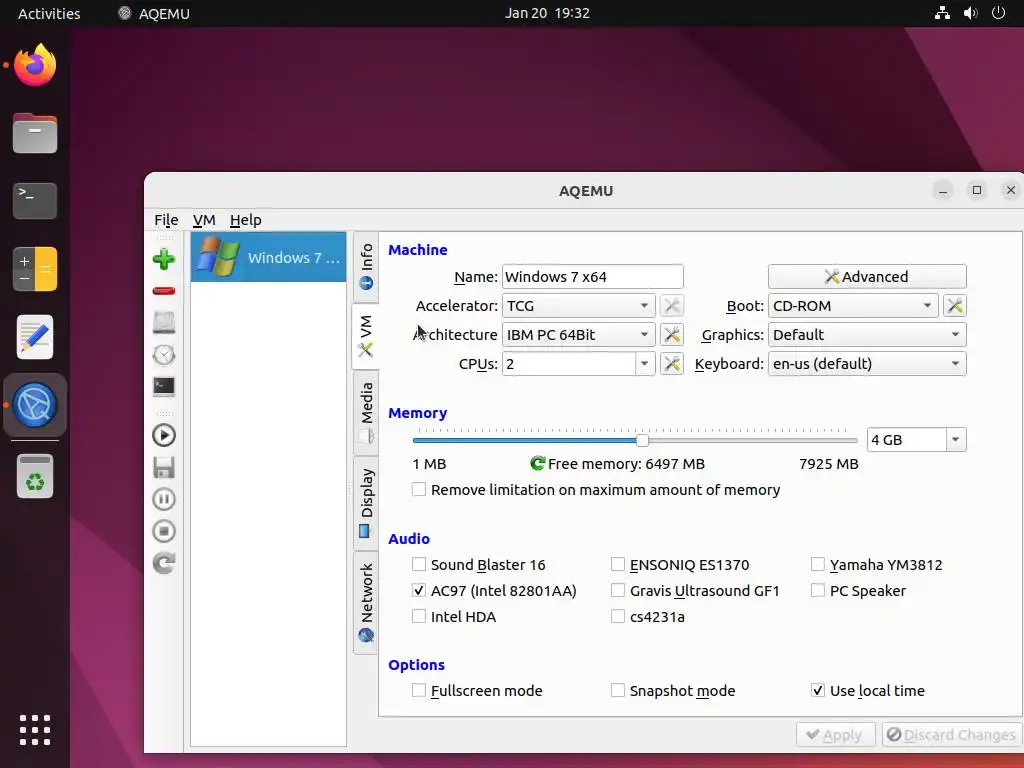
Task: Open accelerator settings wrench icon
Action: [671, 306]
